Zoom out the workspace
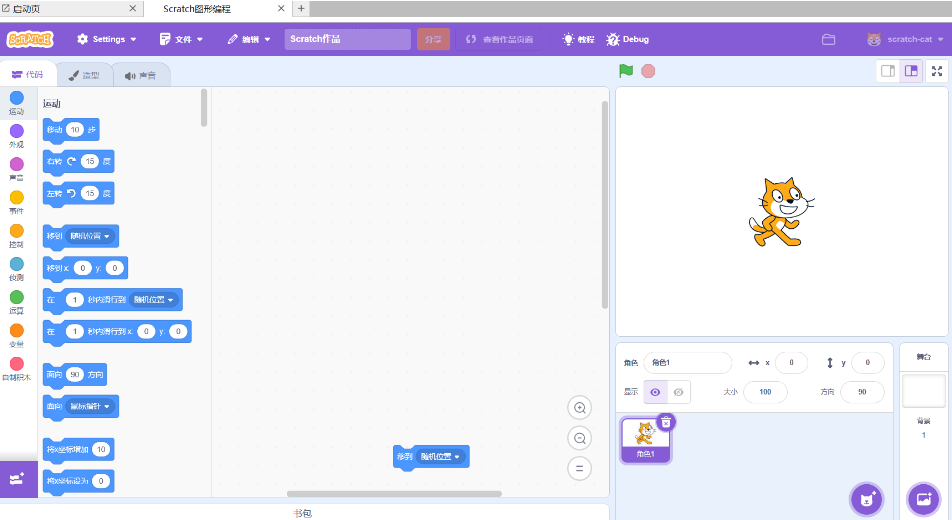This screenshot has height=520, width=952. point(579,439)
